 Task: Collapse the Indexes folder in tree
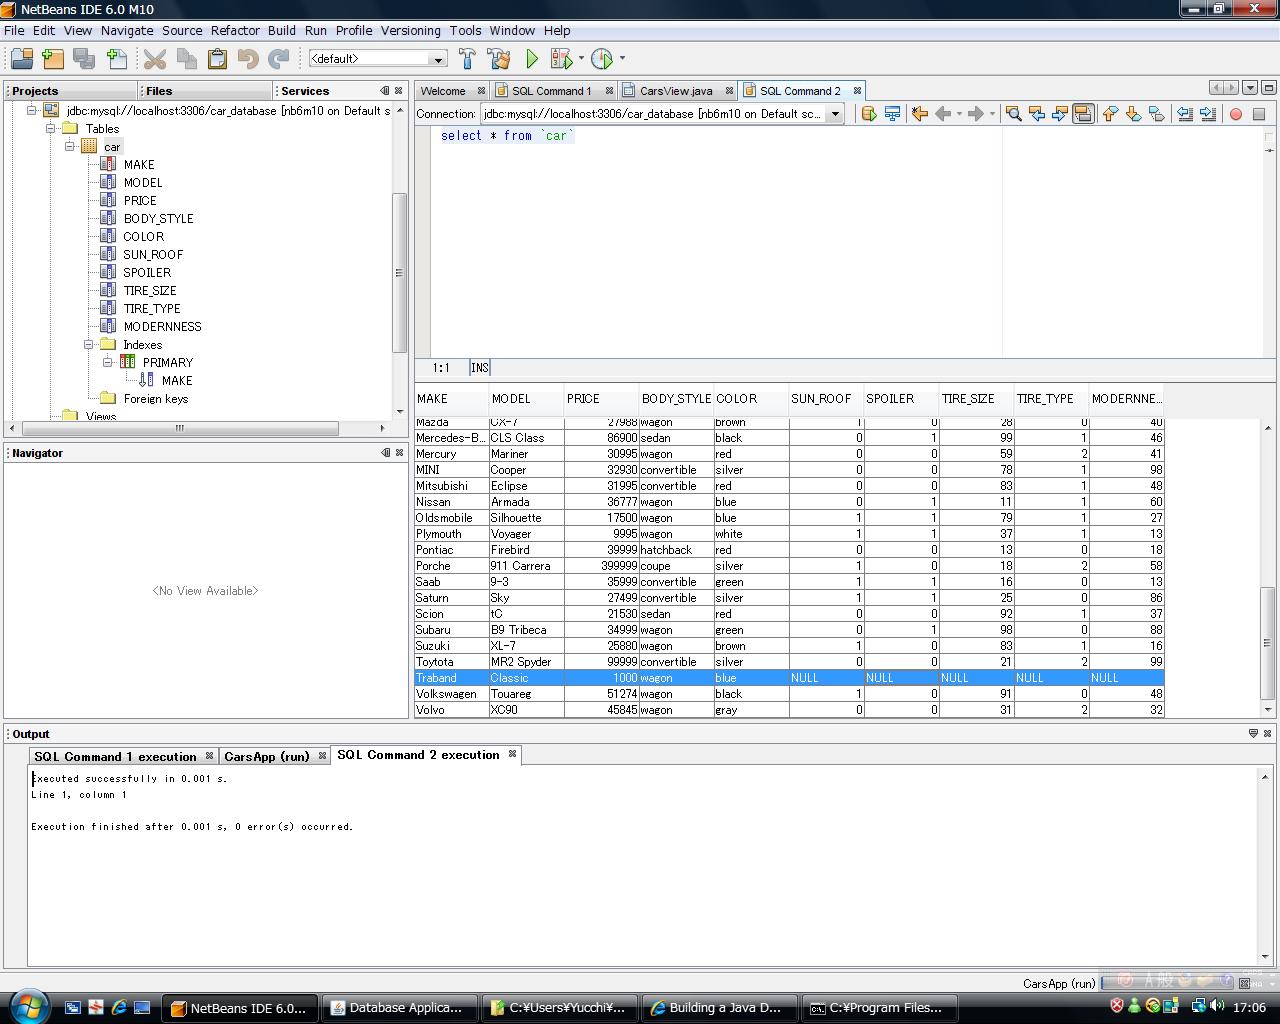[89, 345]
